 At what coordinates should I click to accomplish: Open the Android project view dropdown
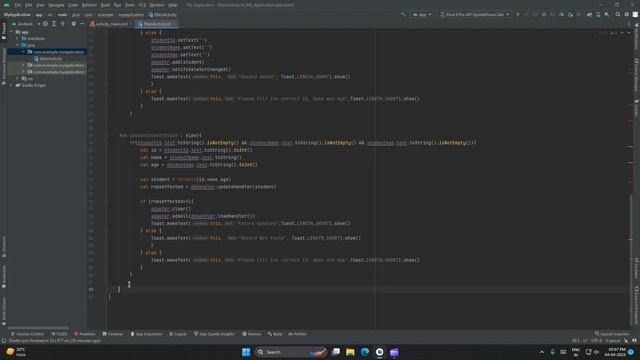pyautogui.click(x=25, y=24)
